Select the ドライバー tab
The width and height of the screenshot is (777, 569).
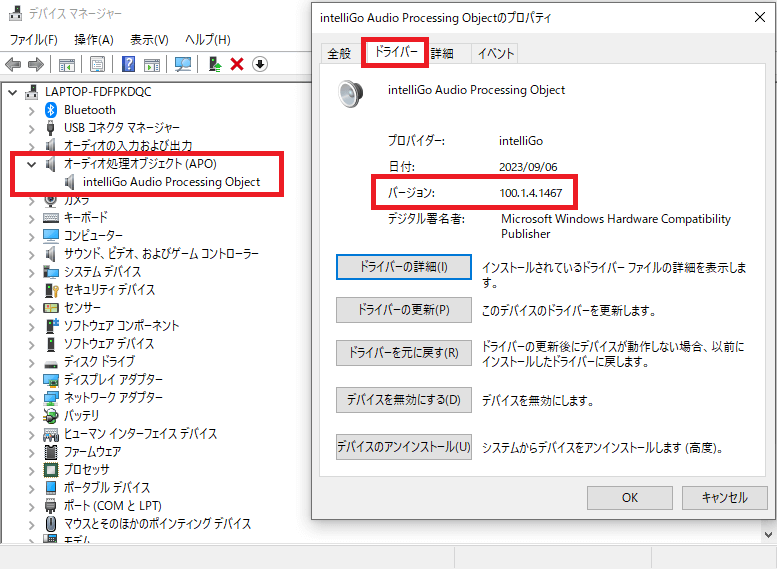coord(395,52)
